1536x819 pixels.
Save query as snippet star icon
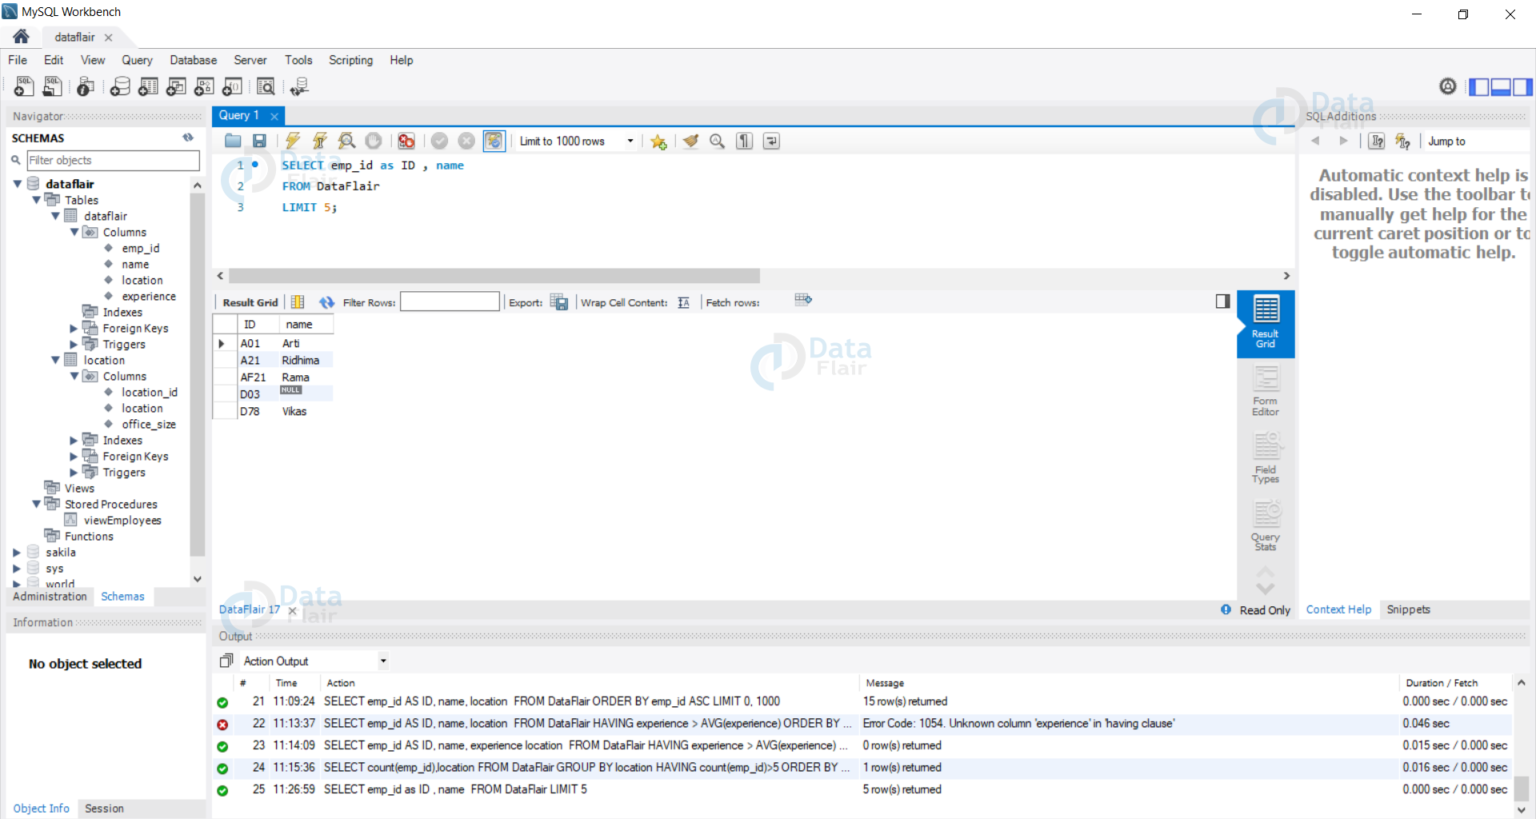pos(658,141)
